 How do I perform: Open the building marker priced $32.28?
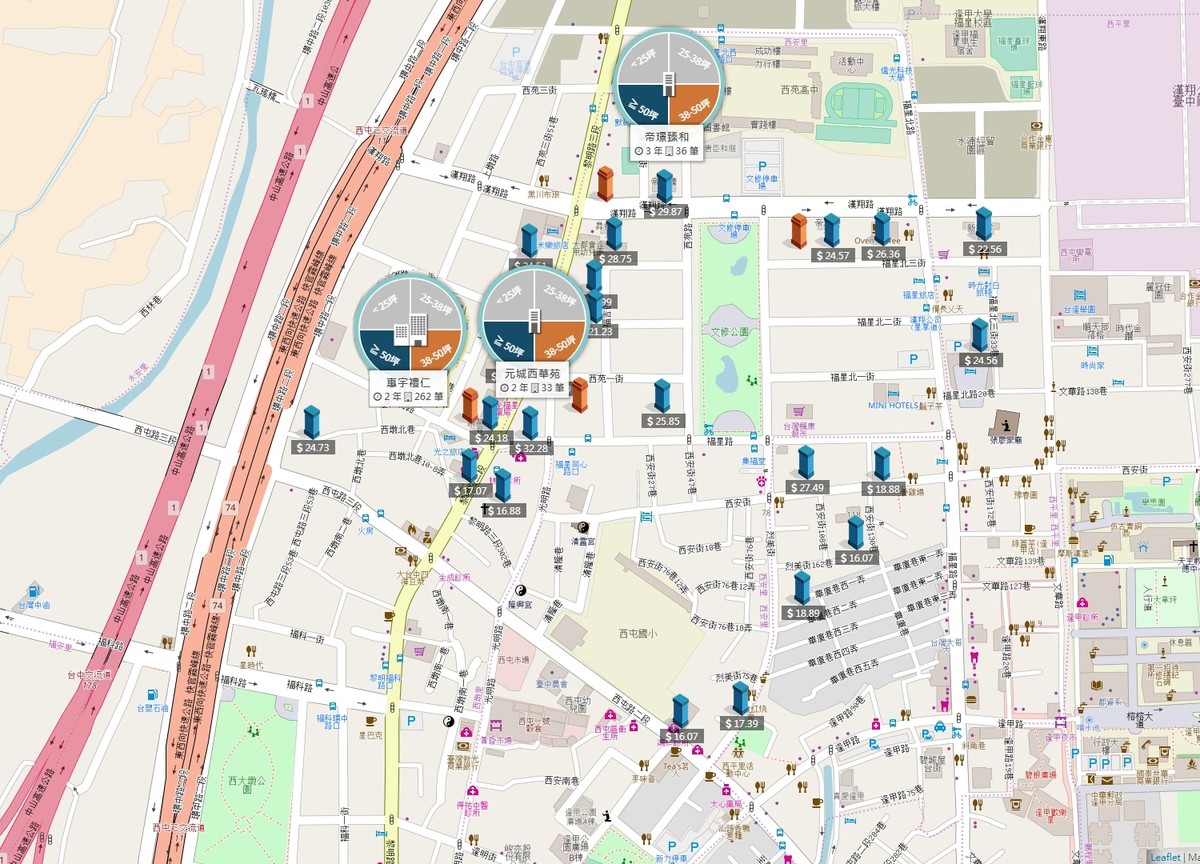(x=530, y=424)
